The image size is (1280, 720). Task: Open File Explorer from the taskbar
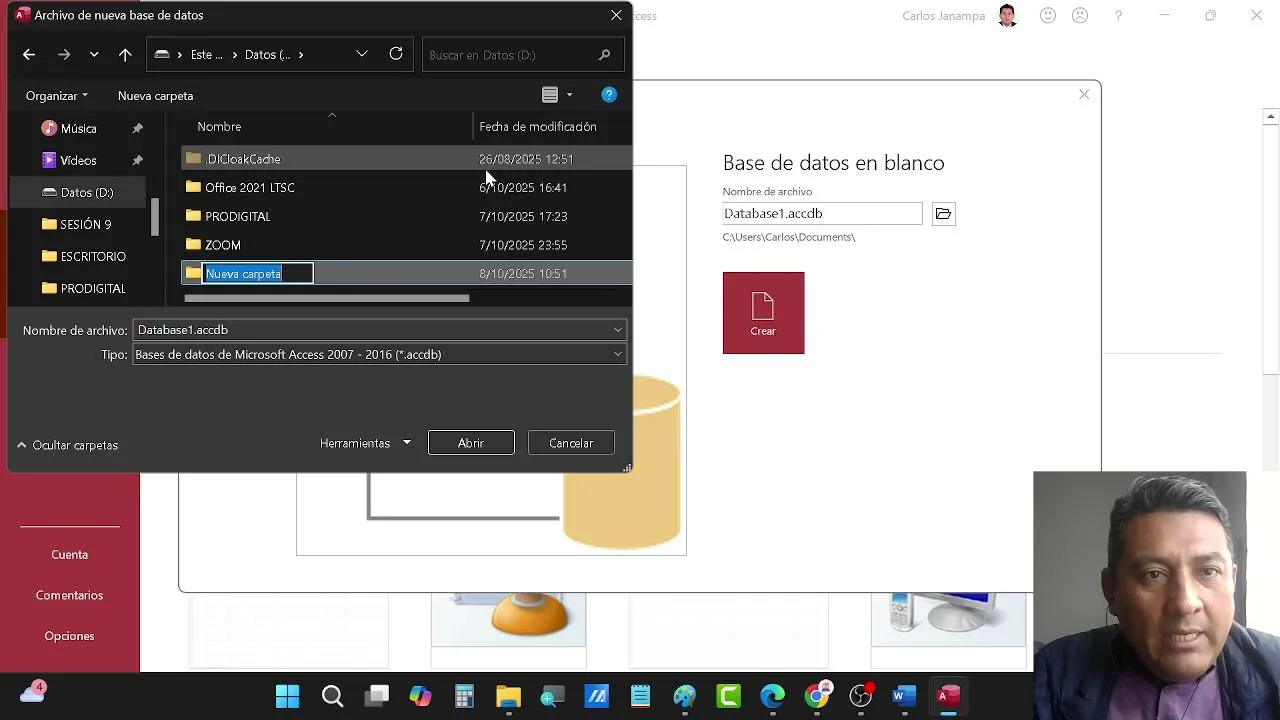point(508,696)
